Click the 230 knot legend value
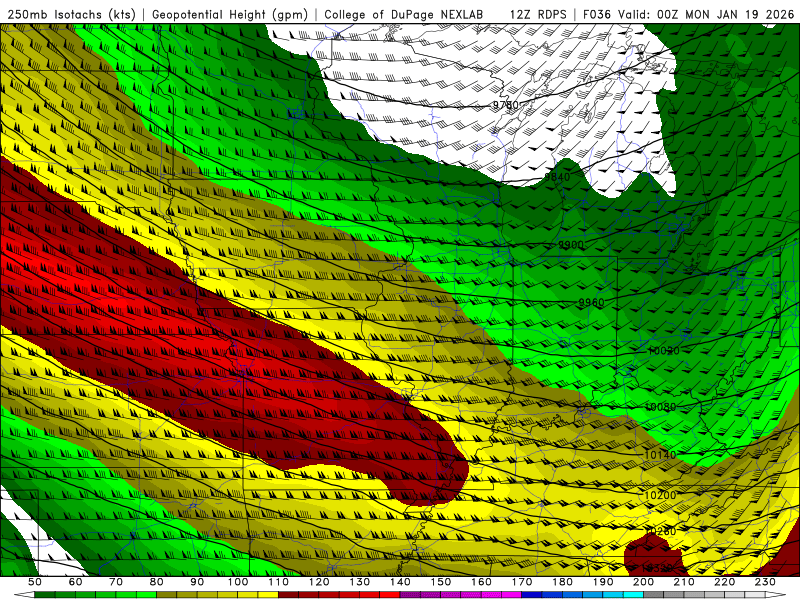The width and height of the screenshot is (800, 600). [x=765, y=582]
